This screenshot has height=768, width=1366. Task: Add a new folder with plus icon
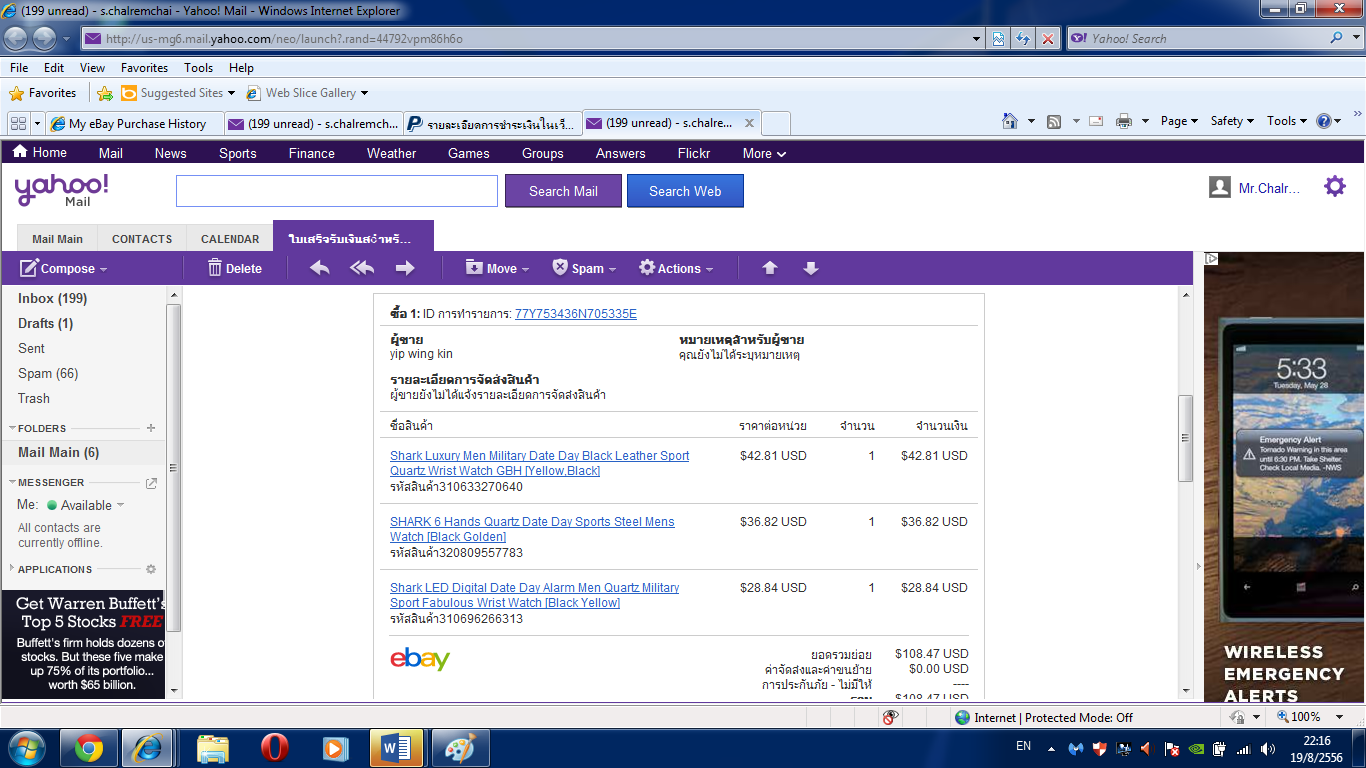[151, 428]
